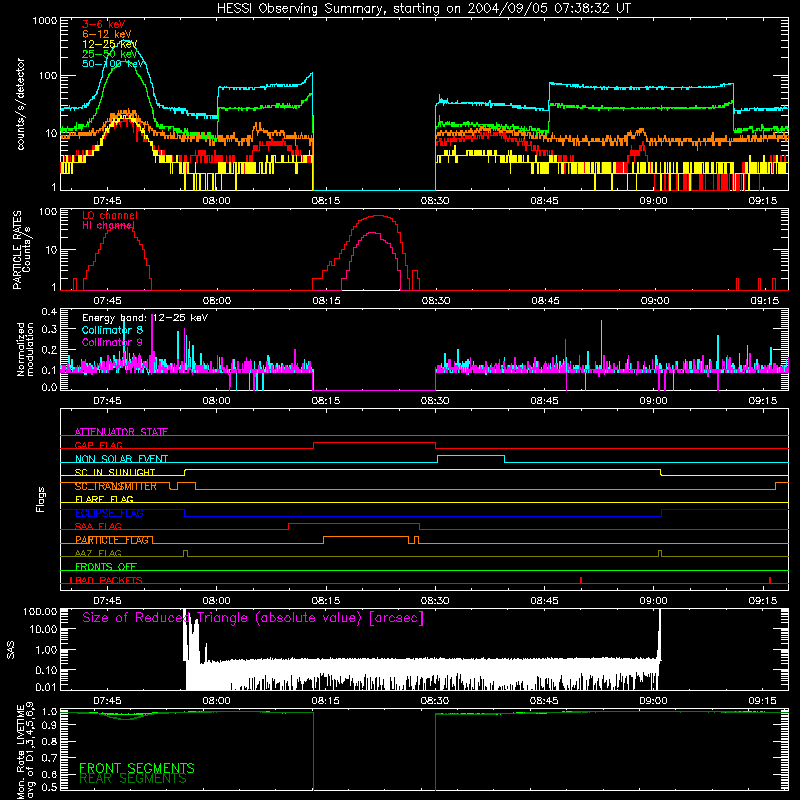
Task: Click the 08:30 tick in particle rates panel
Action: (436, 301)
